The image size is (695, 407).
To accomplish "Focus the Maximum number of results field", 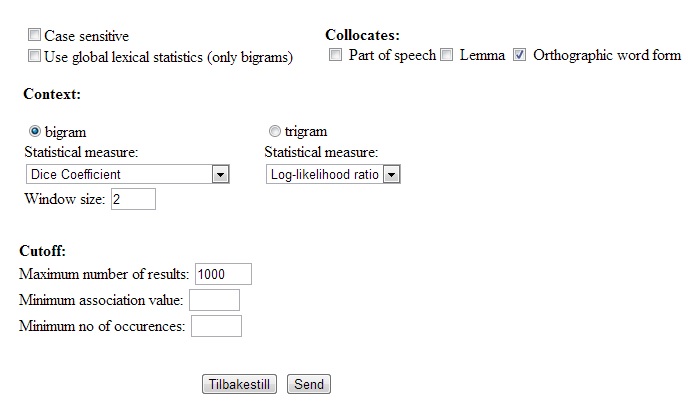I will (223, 274).
